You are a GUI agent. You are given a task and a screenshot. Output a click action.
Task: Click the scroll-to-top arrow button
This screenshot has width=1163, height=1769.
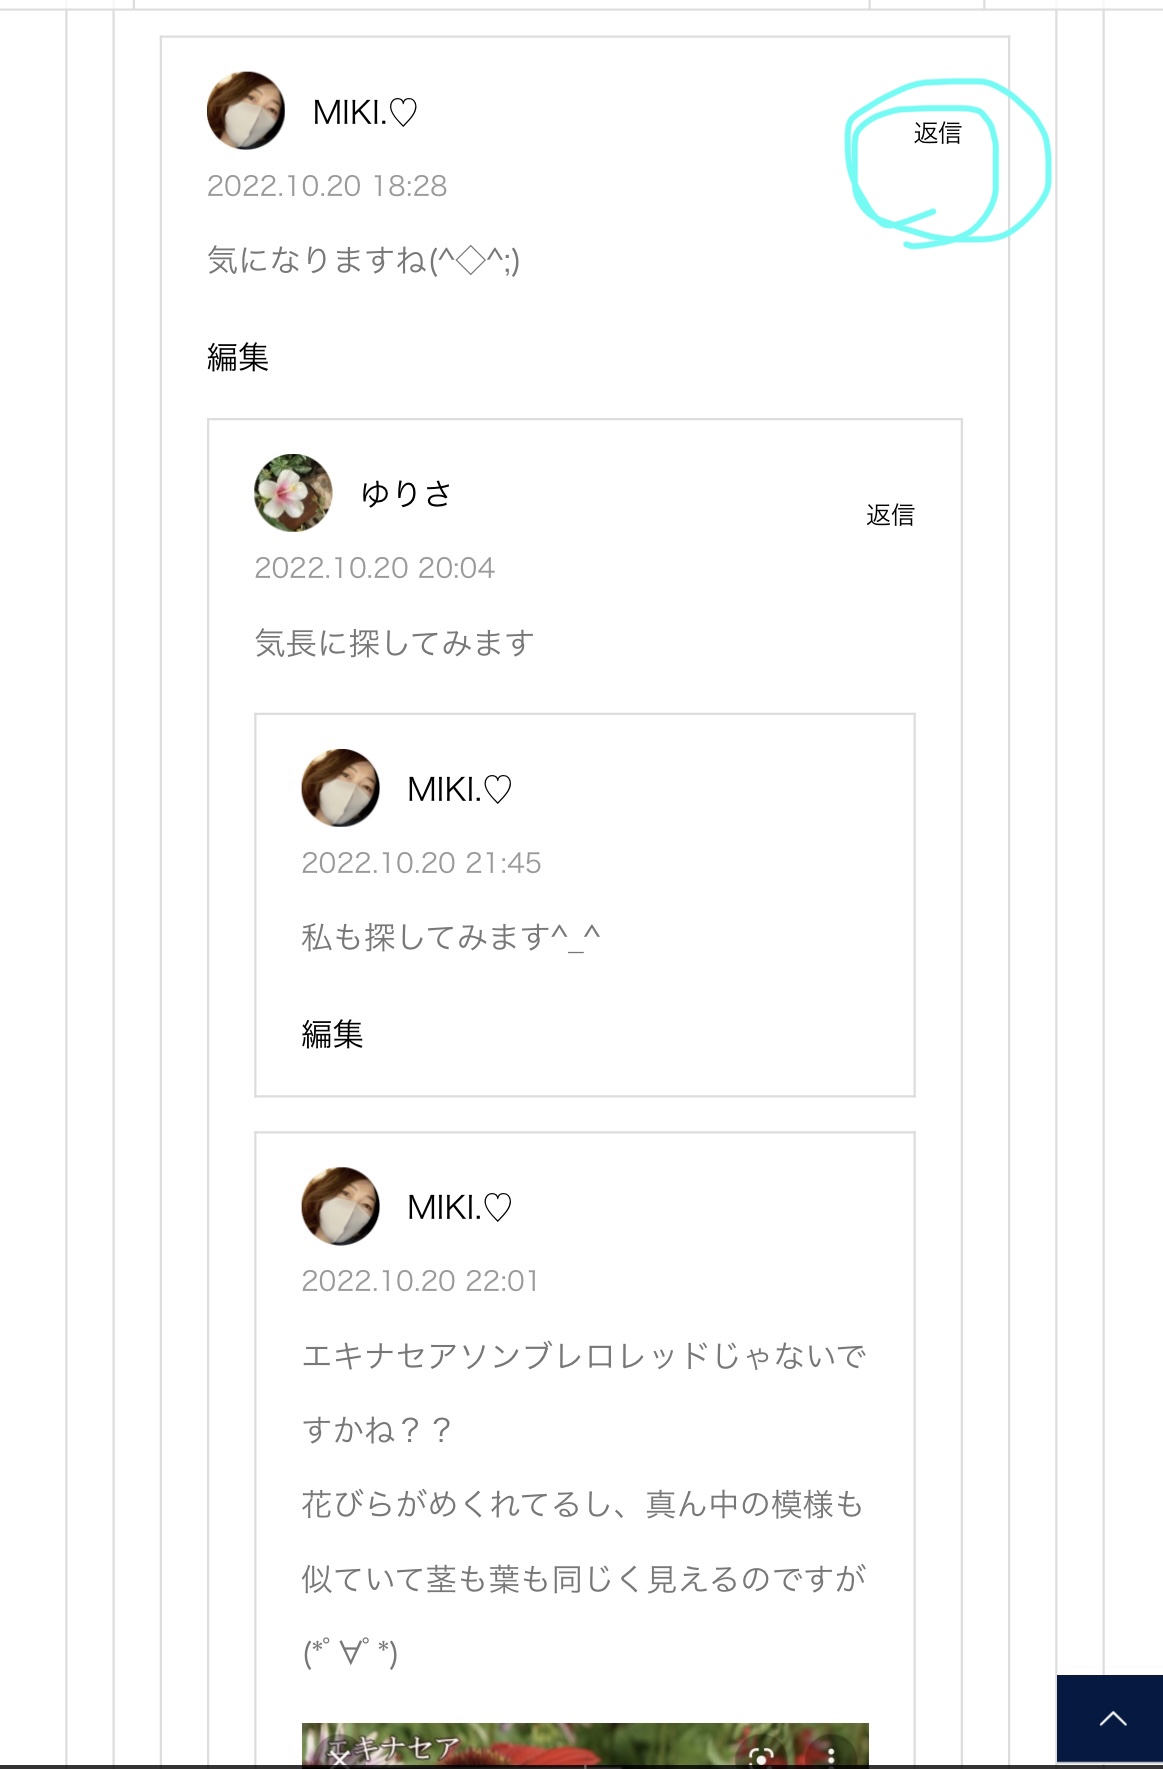point(1110,1719)
